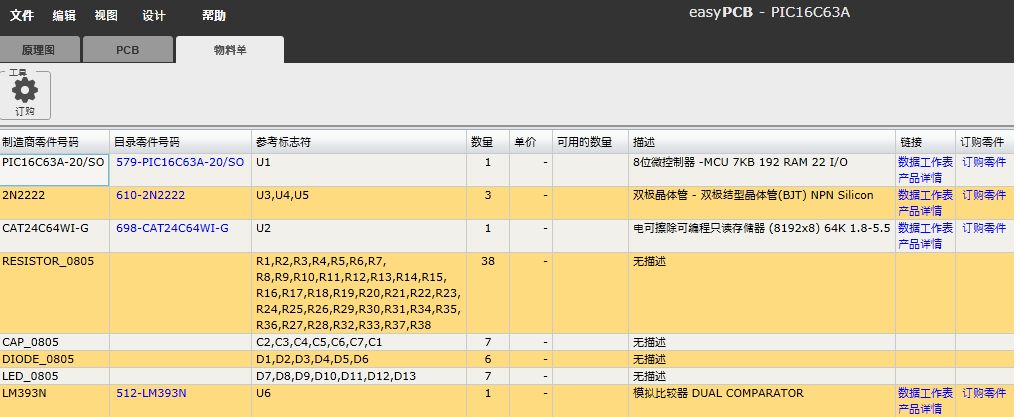The width and height of the screenshot is (1016, 417).
Task: Select the 2N2222 manufacturer part cell
Action: (x=54, y=203)
